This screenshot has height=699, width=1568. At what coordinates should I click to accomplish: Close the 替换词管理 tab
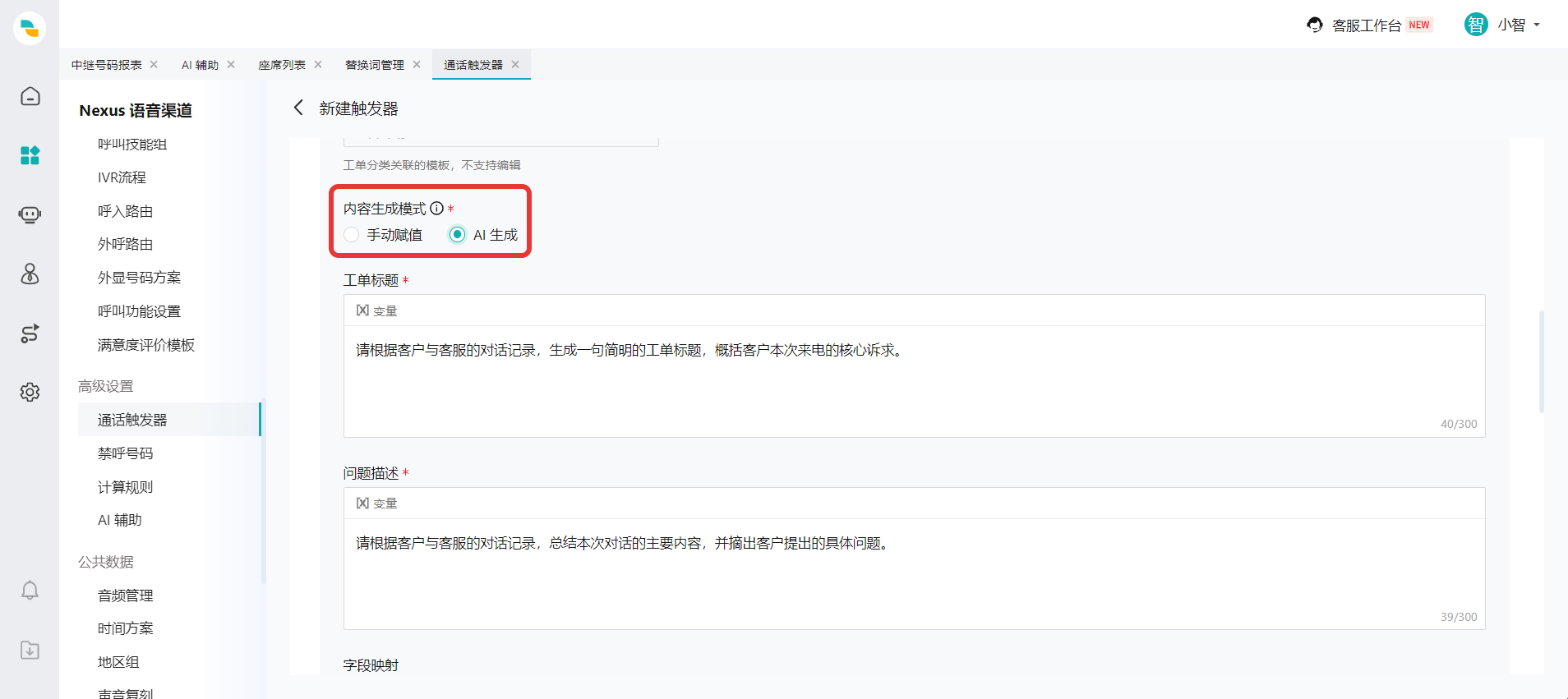(x=416, y=64)
